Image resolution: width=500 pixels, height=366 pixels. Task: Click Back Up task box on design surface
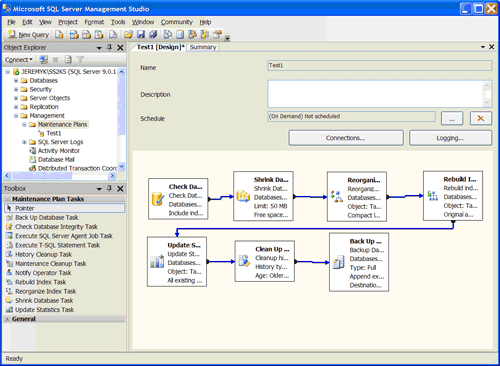pos(359,262)
